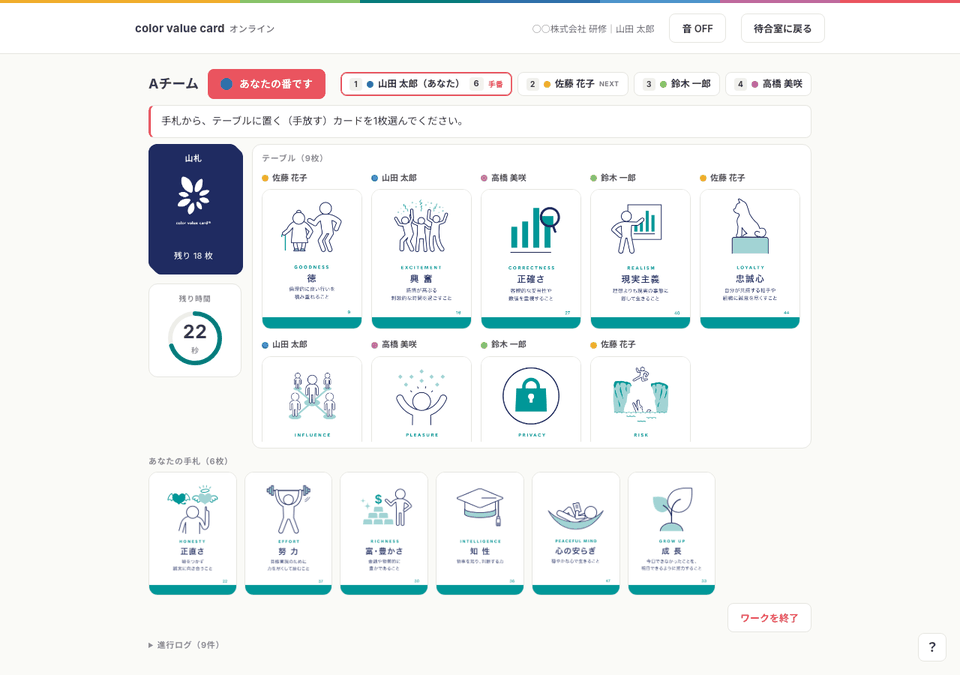Open the help question mark button

point(932,647)
